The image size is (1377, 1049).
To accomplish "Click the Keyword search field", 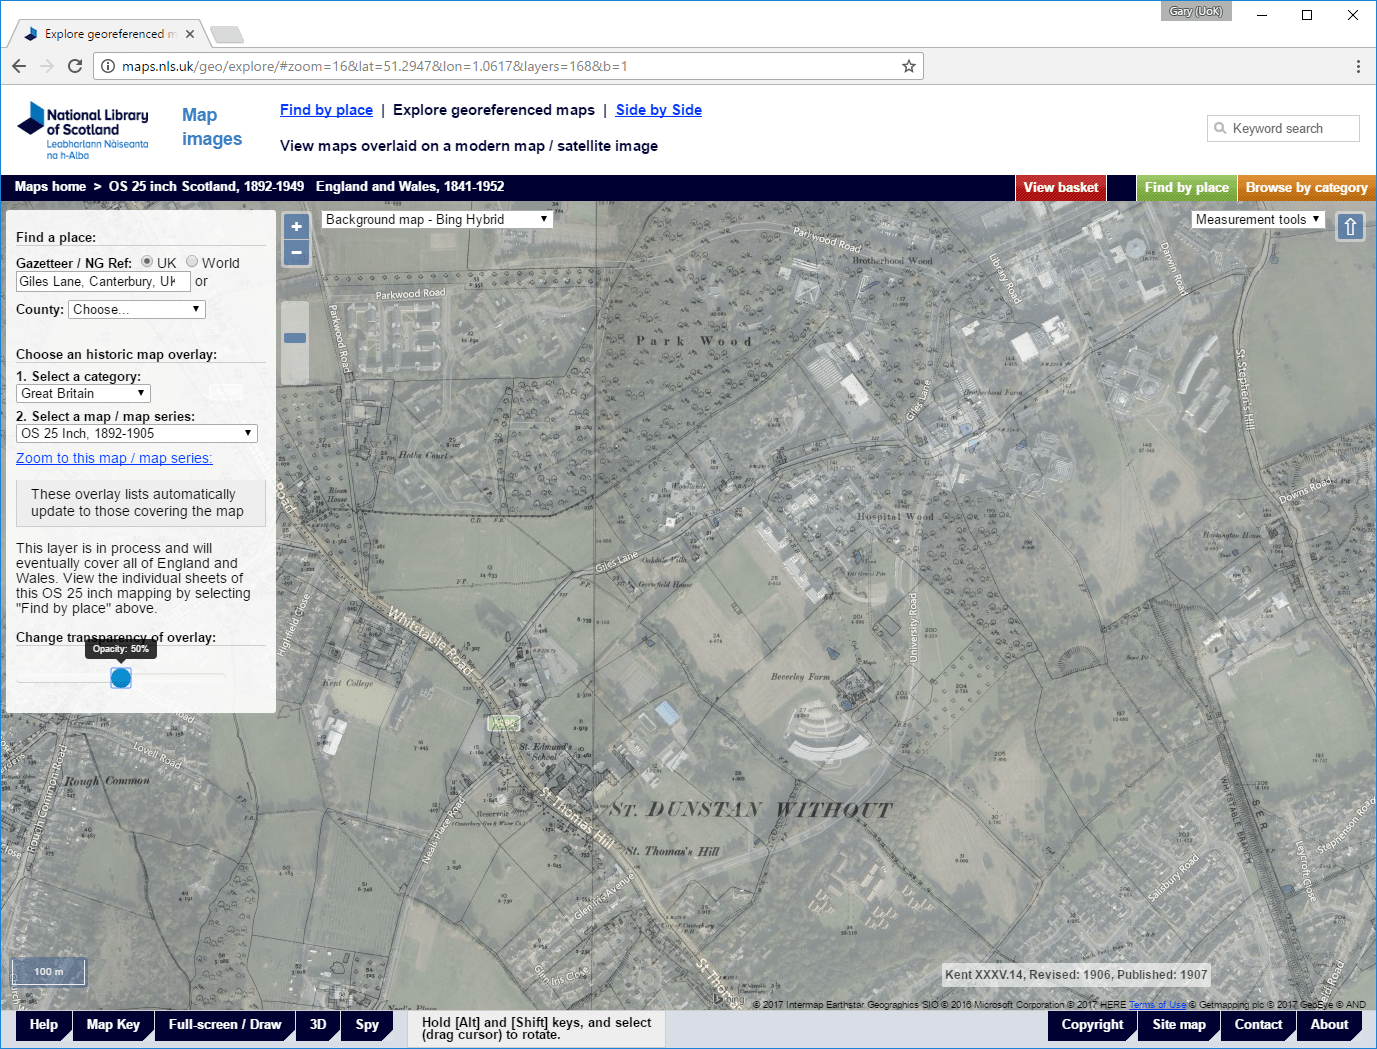I will [1283, 128].
